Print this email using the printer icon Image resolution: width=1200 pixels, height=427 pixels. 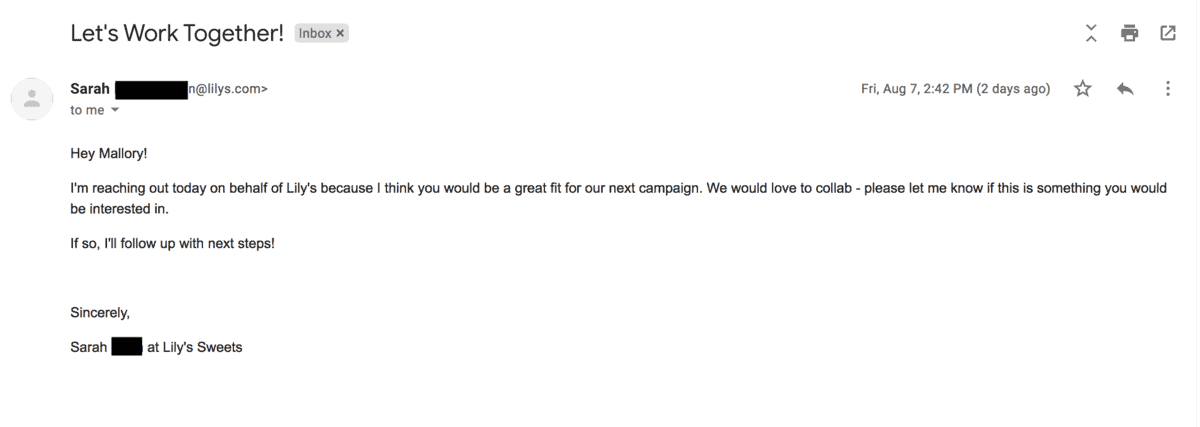tap(1130, 33)
